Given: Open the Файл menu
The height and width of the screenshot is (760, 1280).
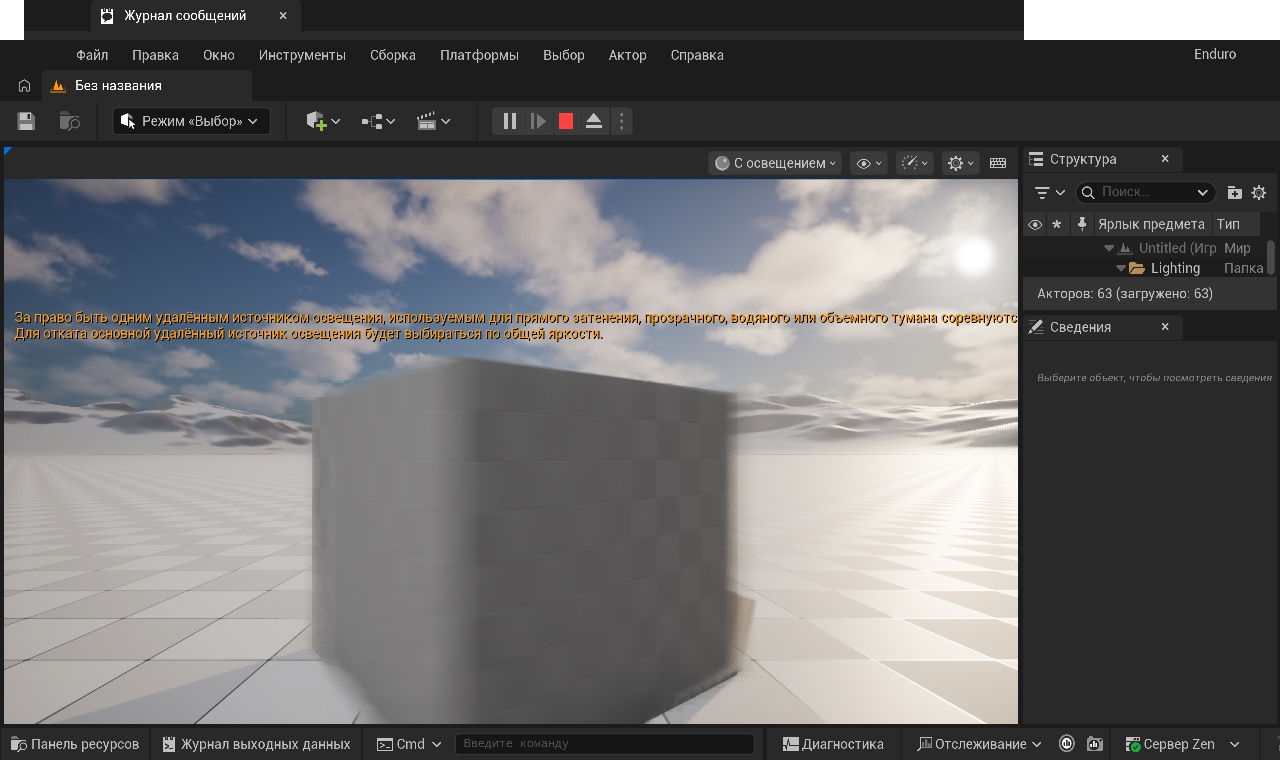Looking at the screenshot, I should pos(92,55).
